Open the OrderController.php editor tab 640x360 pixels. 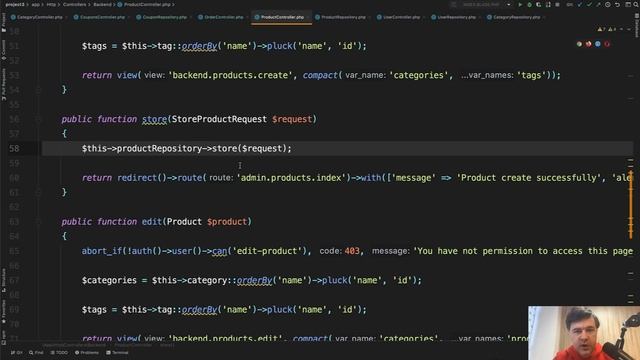[221, 17]
